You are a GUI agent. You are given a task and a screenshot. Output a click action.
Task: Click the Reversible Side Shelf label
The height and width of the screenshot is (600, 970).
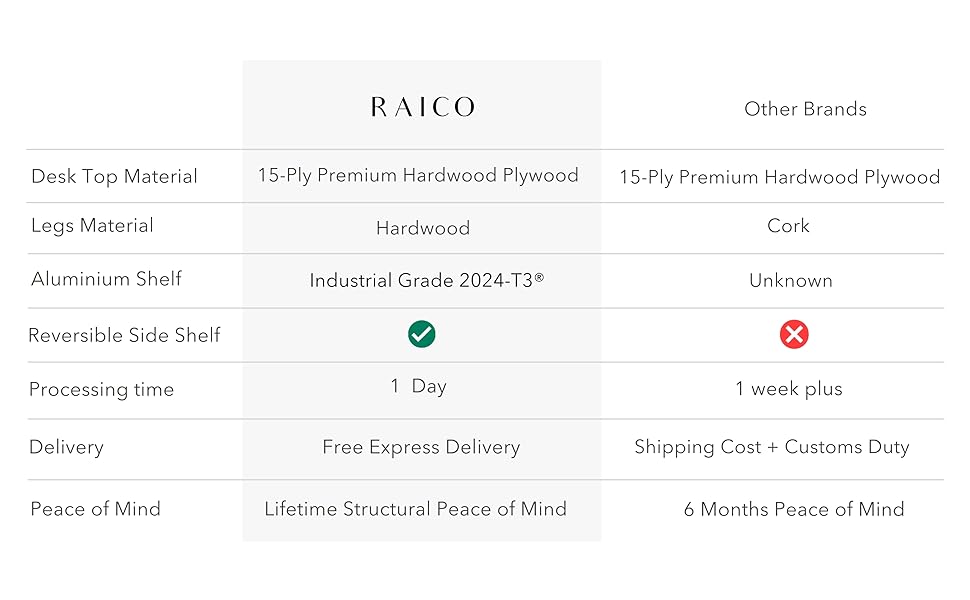tap(124, 336)
